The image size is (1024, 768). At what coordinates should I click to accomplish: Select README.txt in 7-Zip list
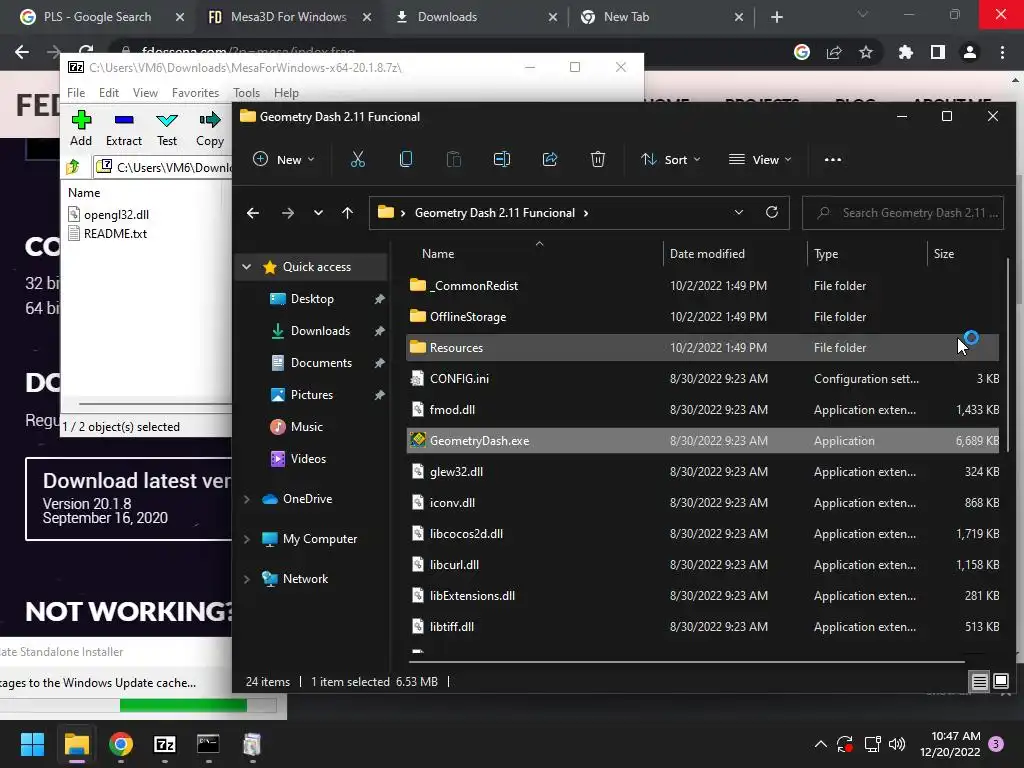[115, 234]
